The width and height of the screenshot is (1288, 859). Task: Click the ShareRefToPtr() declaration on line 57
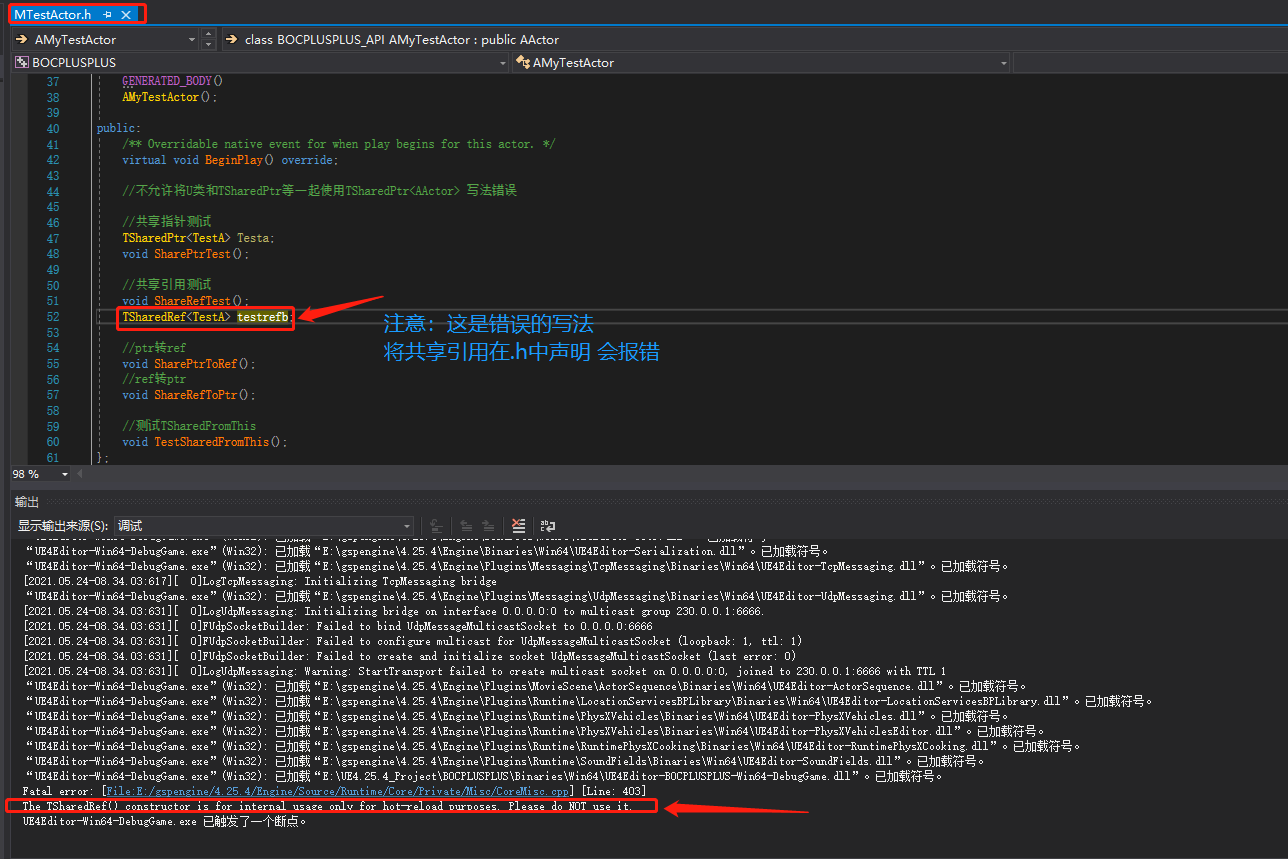click(x=189, y=395)
